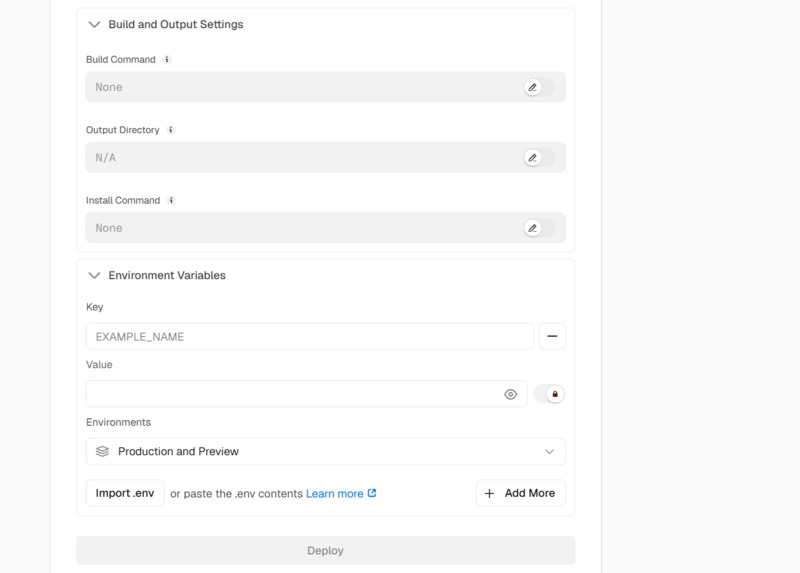Click the Build Command field showing None
This screenshot has width=800, height=573.
(326, 87)
